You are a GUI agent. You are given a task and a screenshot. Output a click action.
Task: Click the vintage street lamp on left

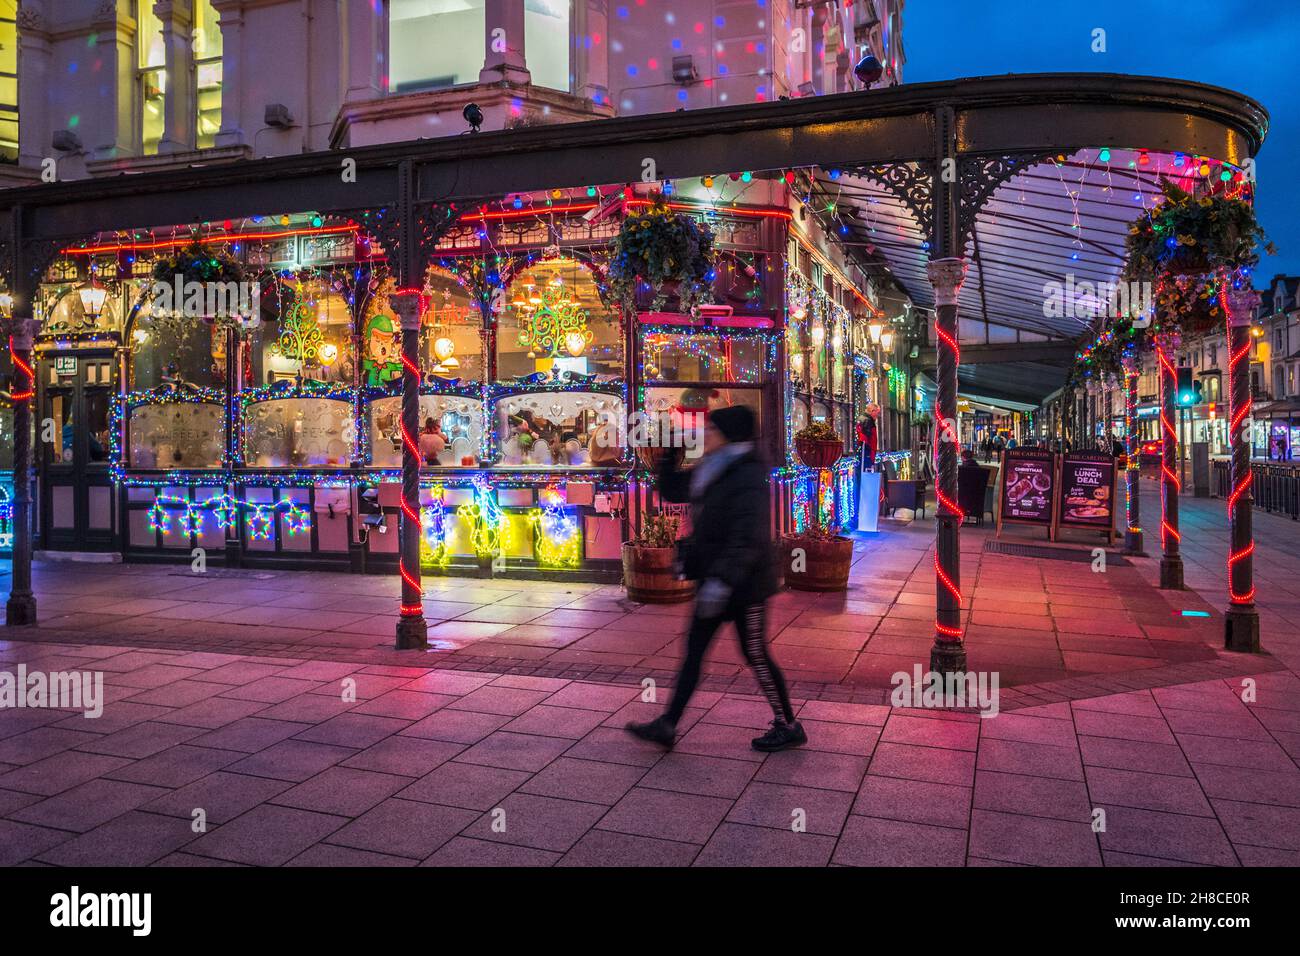click(92, 297)
